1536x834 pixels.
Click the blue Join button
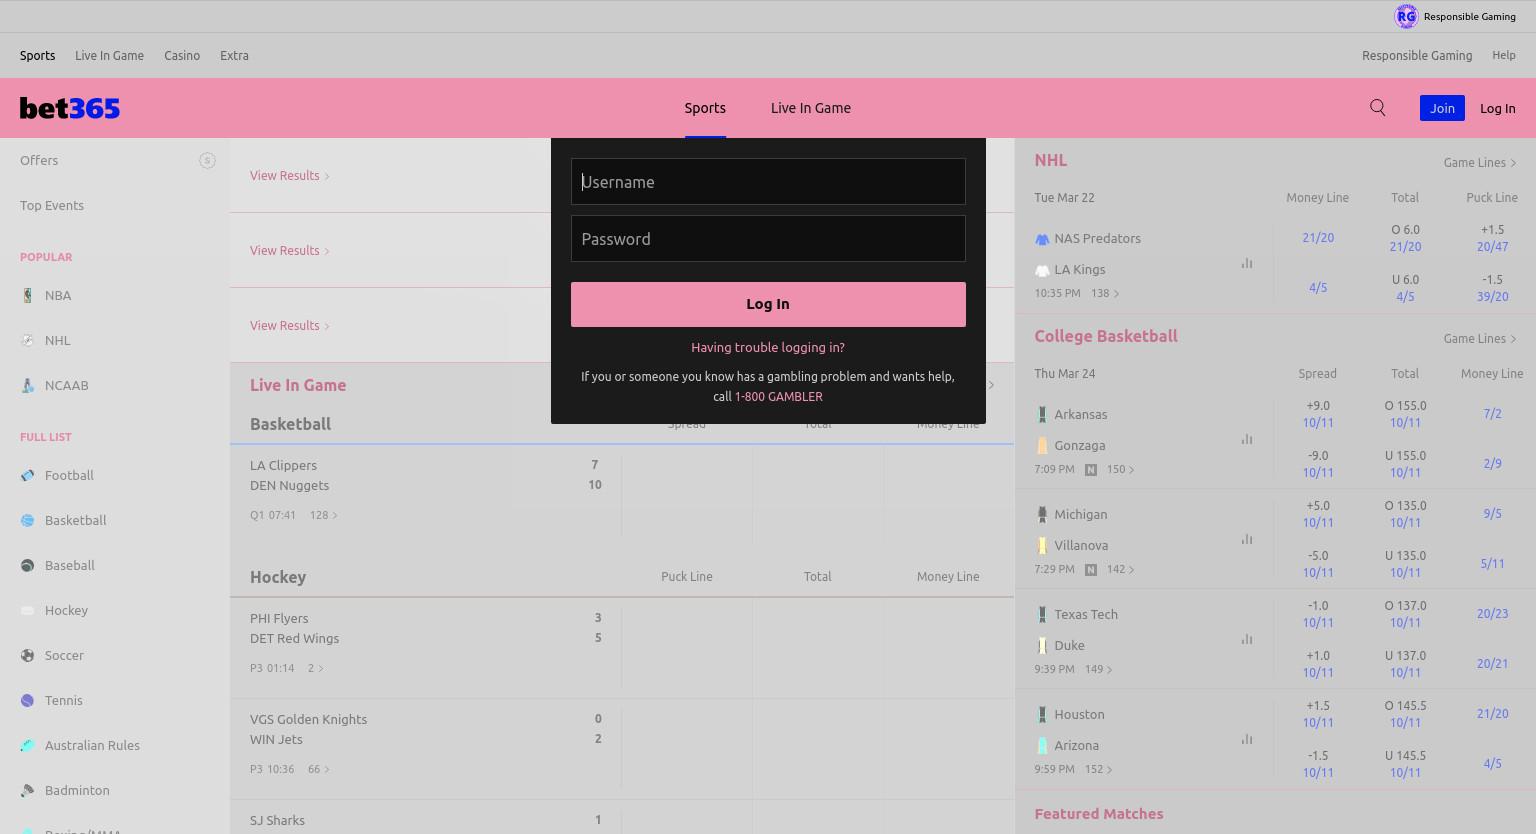coord(1442,108)
